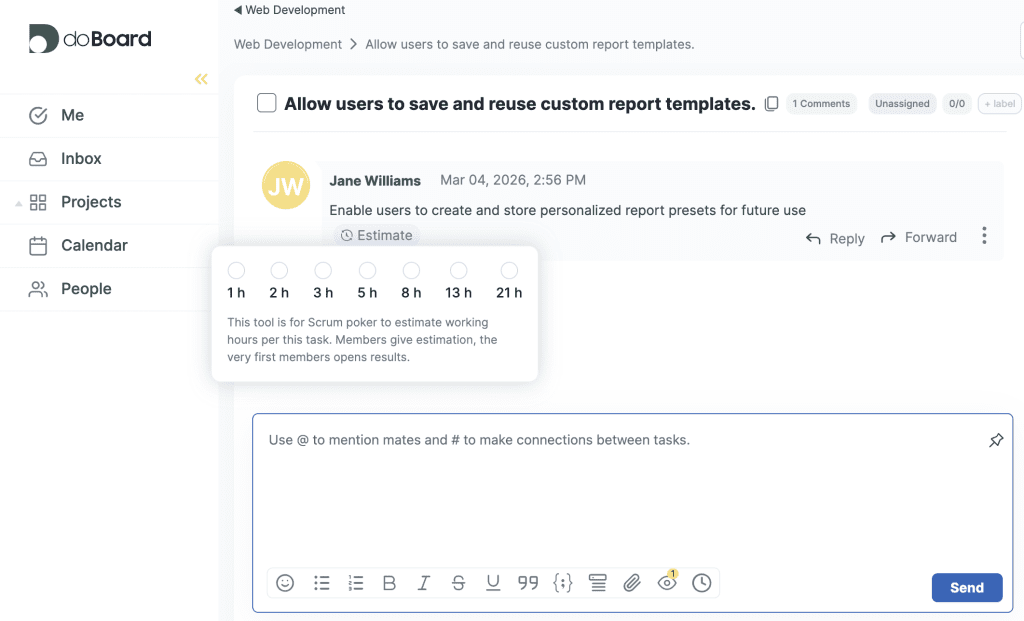The image size is (1024, 621).
Task: Insert a numbered list in the comment
Action: click(355, 583)
